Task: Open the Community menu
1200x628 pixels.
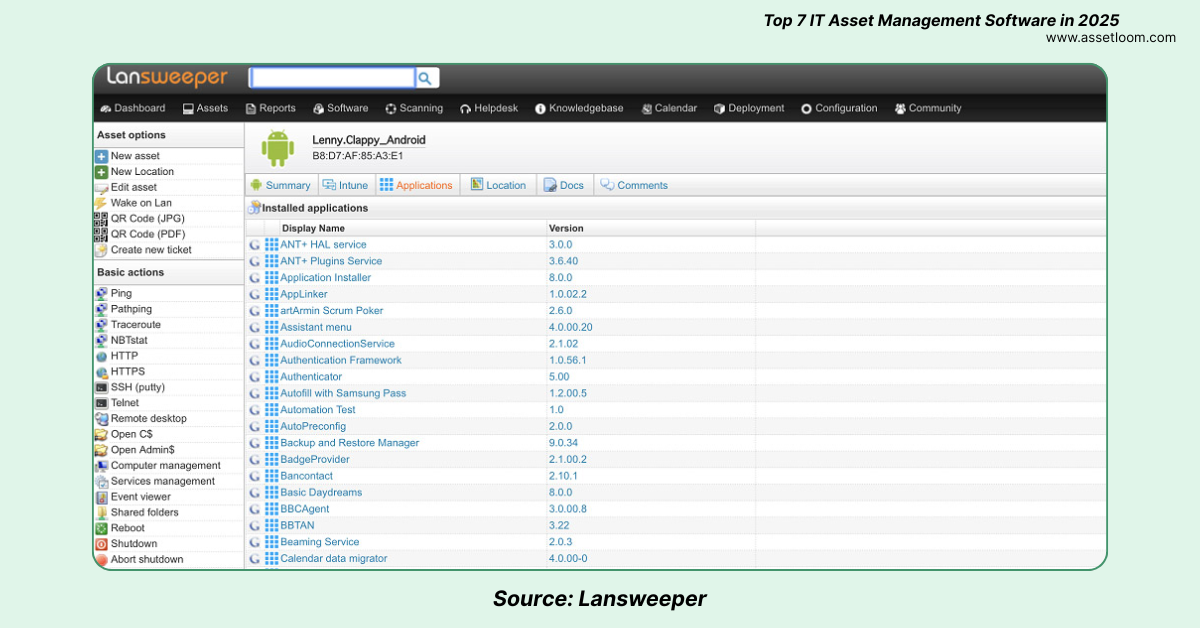Action: (928, 108)
